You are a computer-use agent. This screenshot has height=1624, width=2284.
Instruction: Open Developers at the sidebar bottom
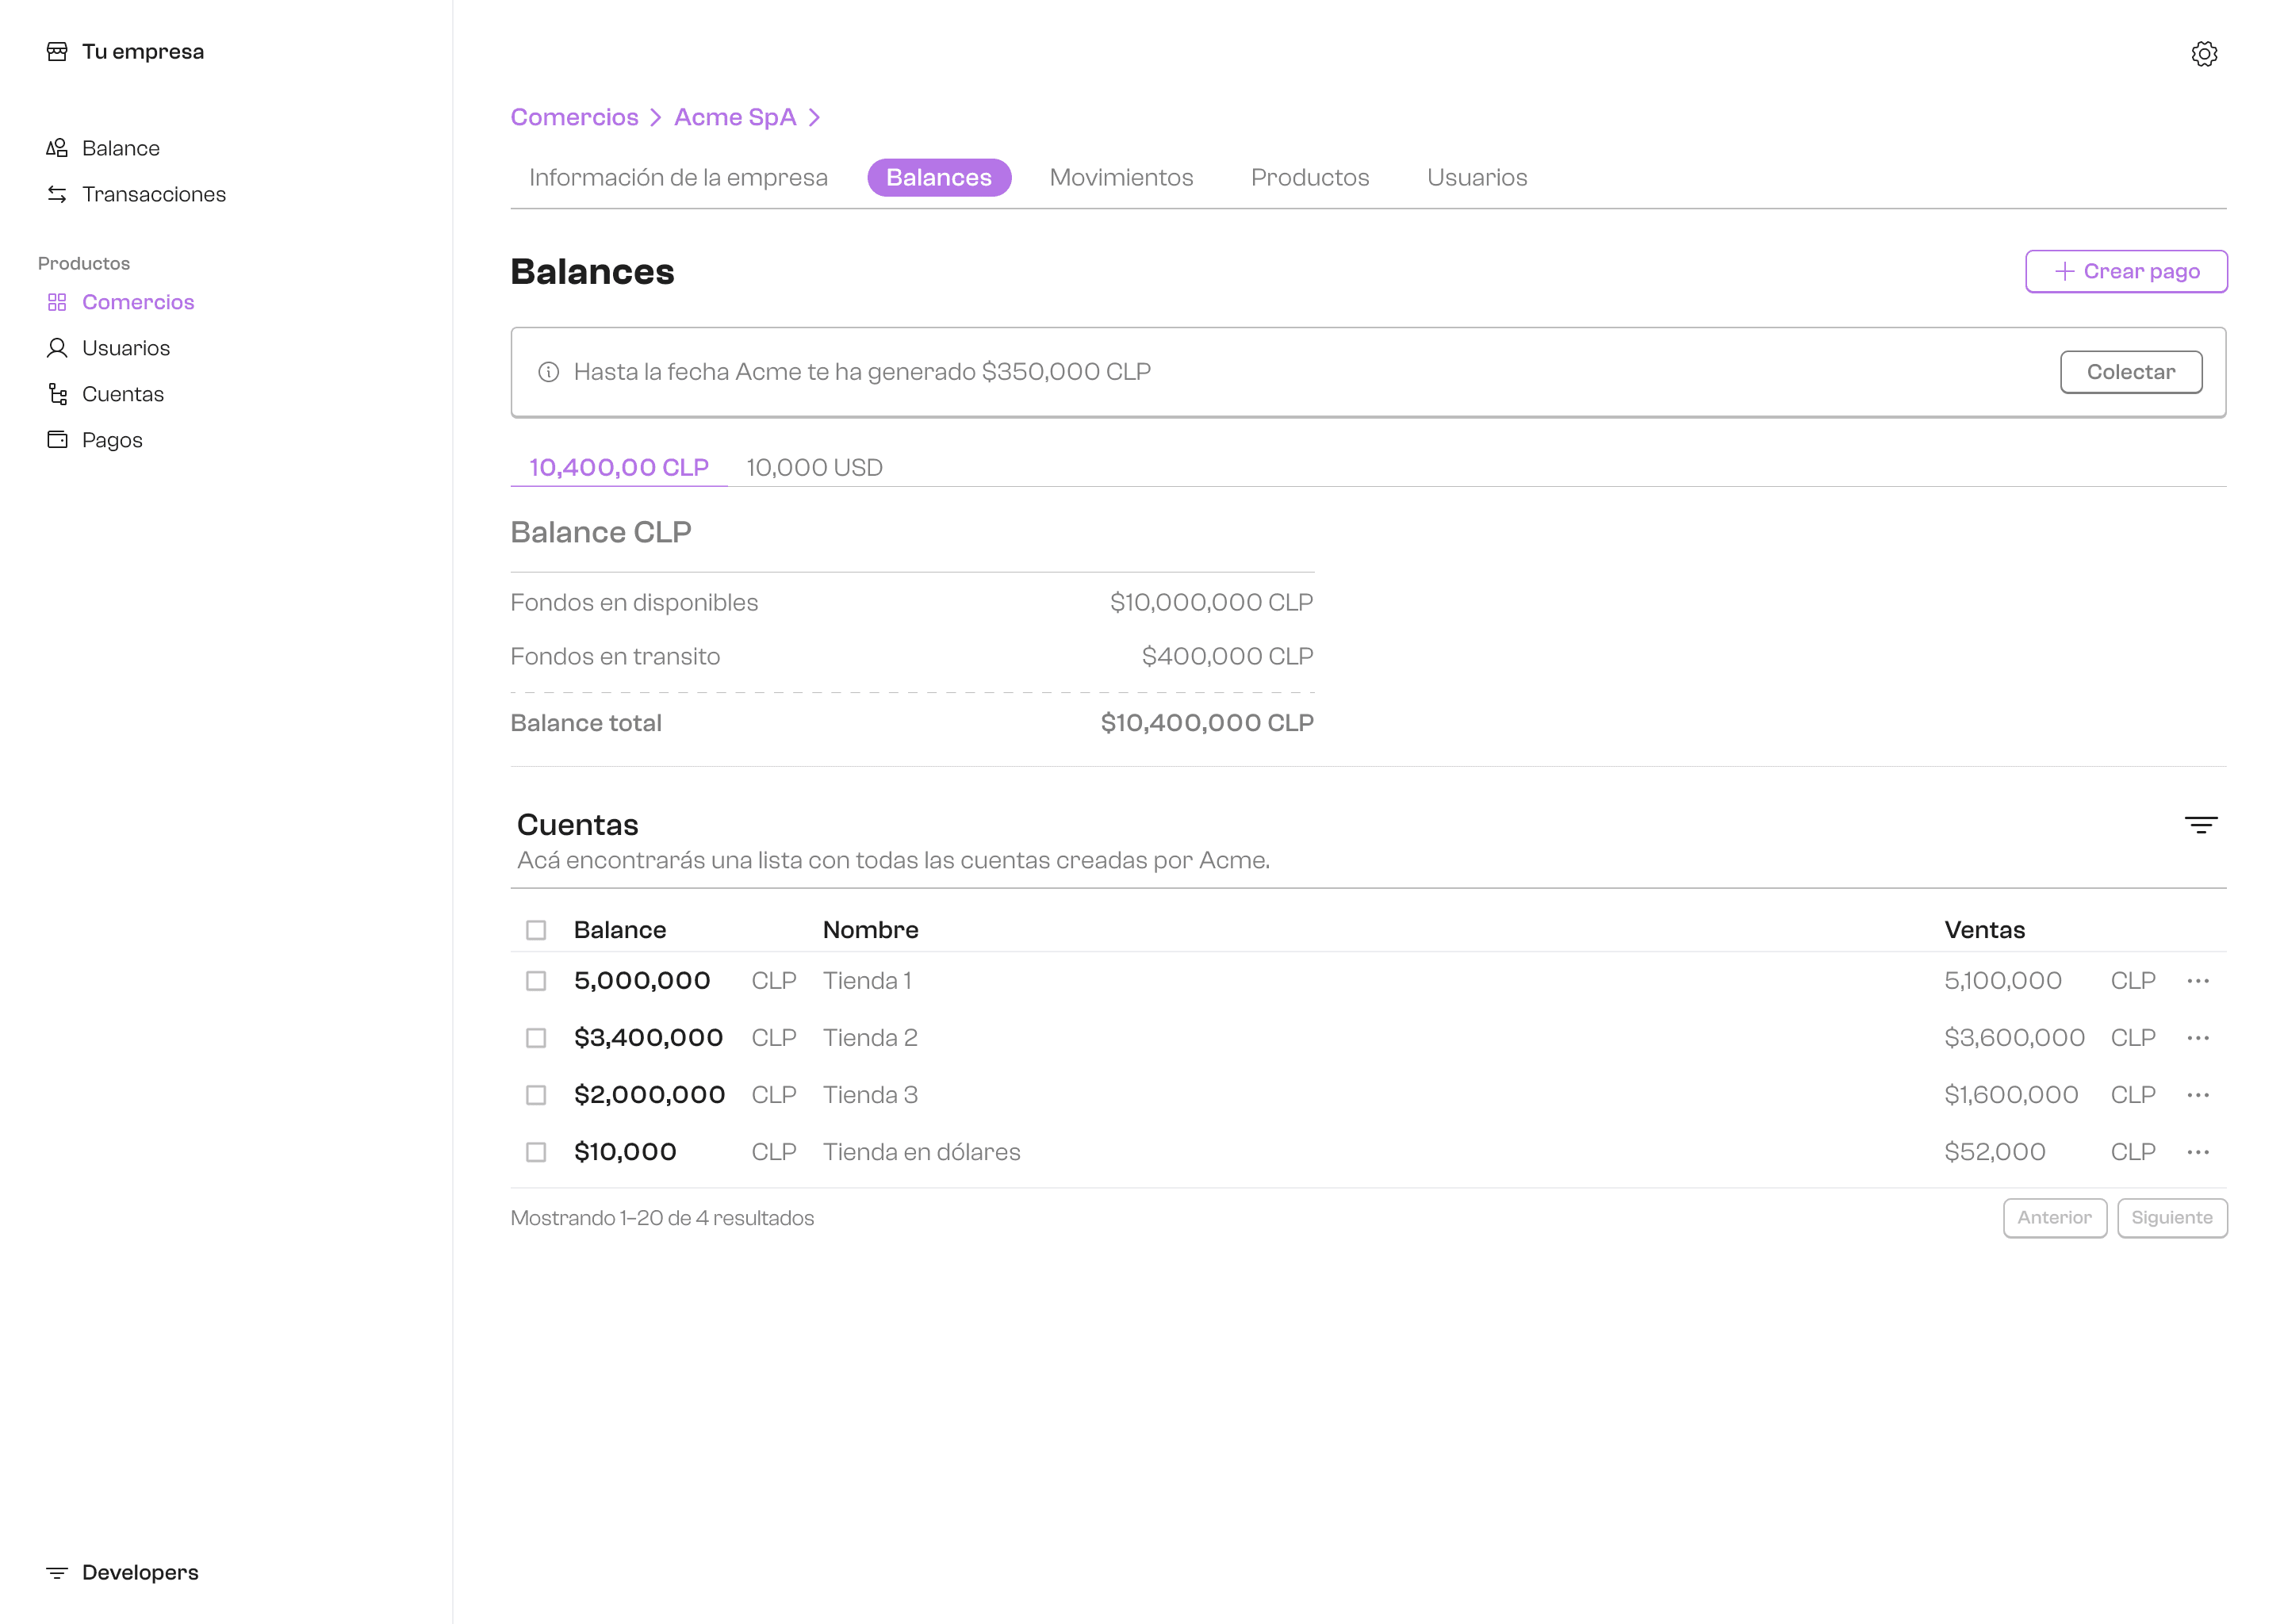point(140,1573)
